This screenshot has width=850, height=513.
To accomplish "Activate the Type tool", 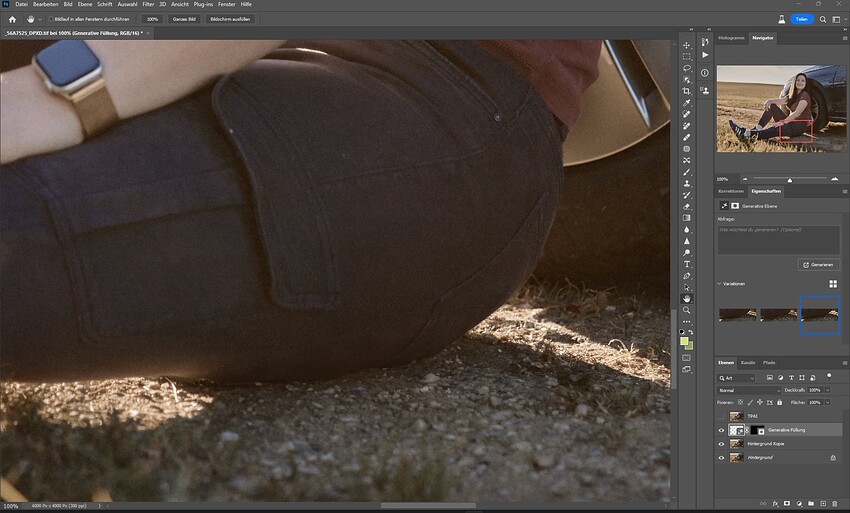I will pyautogui.click(x=687, y=264).
